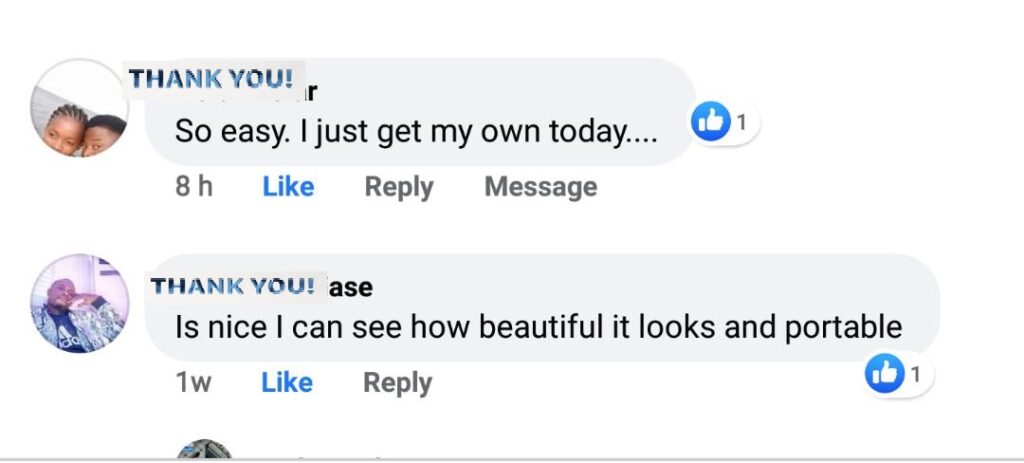Like the "Is nice" comment
The height and width of the screenshot is (463, 1024).
point(287,383)
